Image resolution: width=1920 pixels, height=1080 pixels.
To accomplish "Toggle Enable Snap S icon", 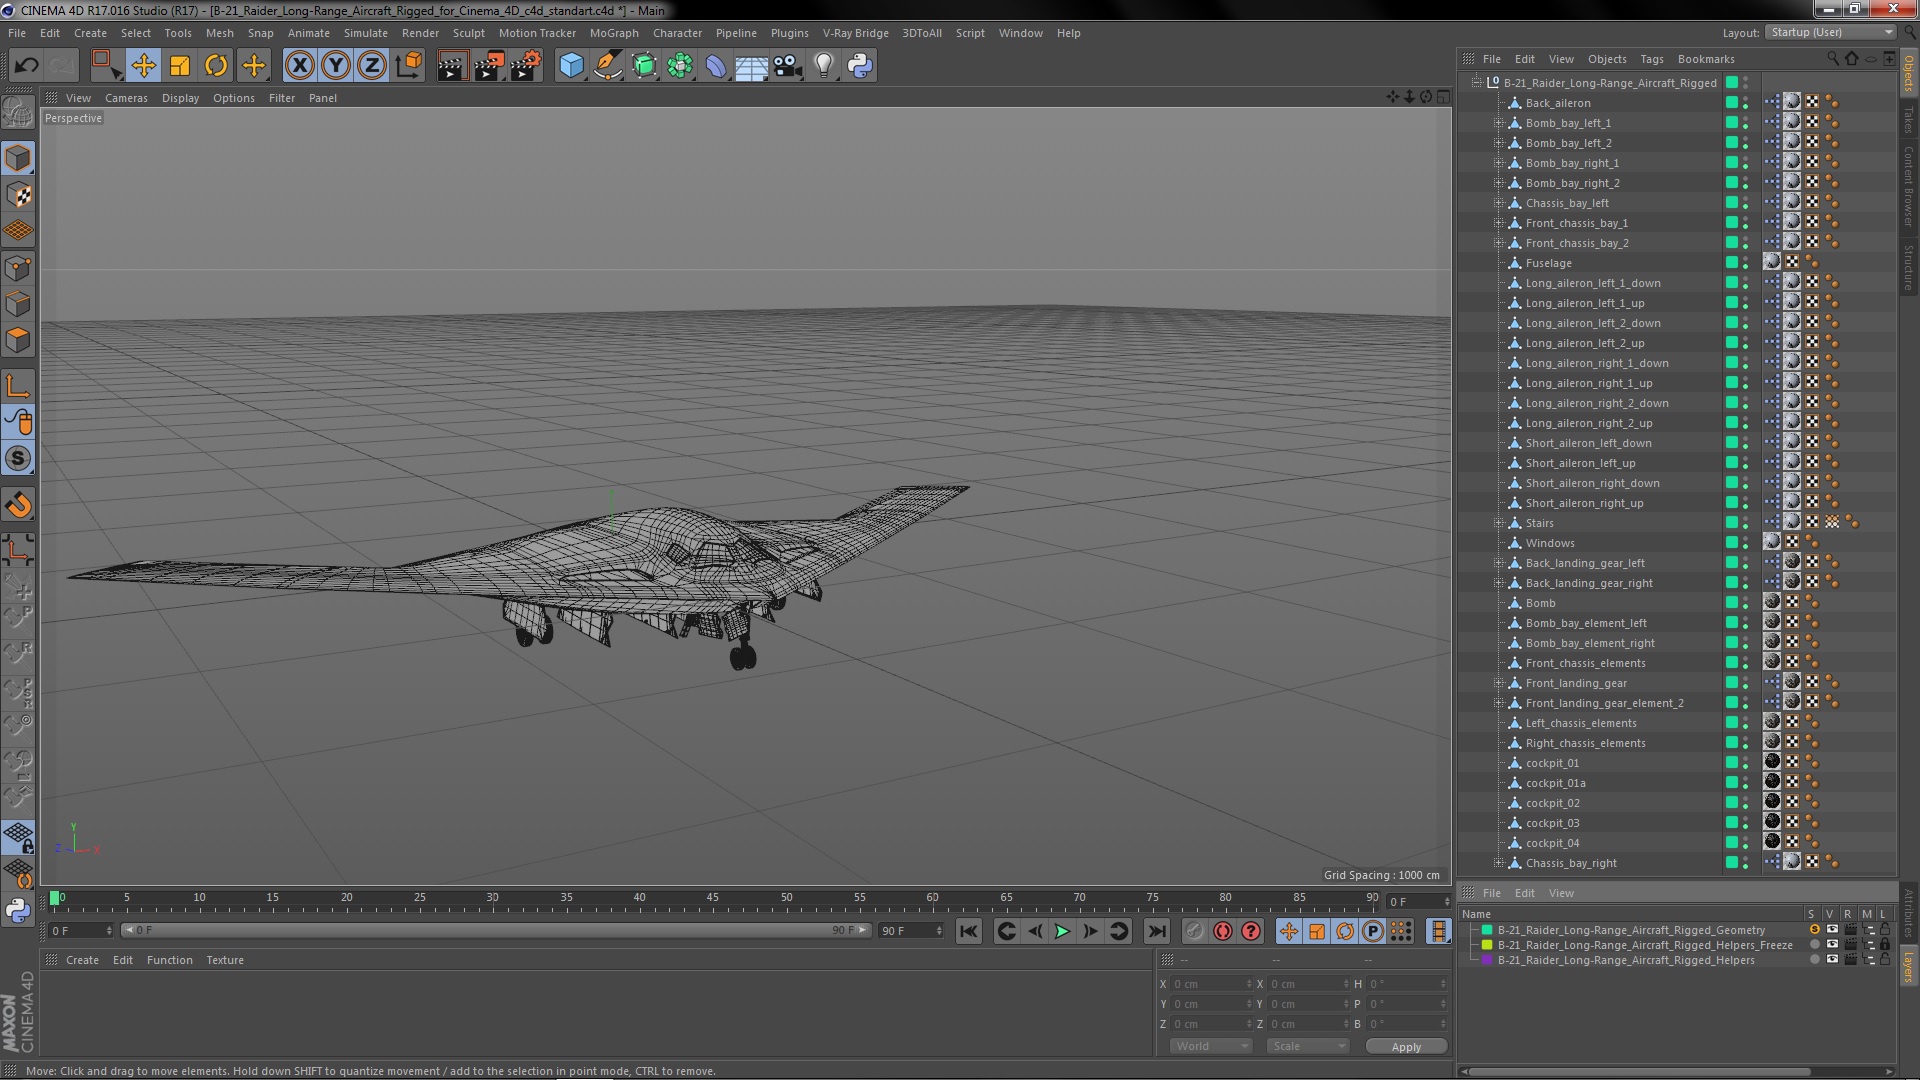I will pos(18,459).
